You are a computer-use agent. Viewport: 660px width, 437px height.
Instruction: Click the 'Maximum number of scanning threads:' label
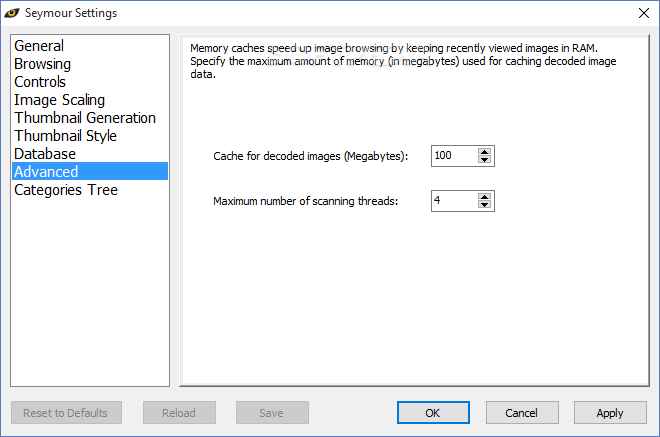pos(306,201)
